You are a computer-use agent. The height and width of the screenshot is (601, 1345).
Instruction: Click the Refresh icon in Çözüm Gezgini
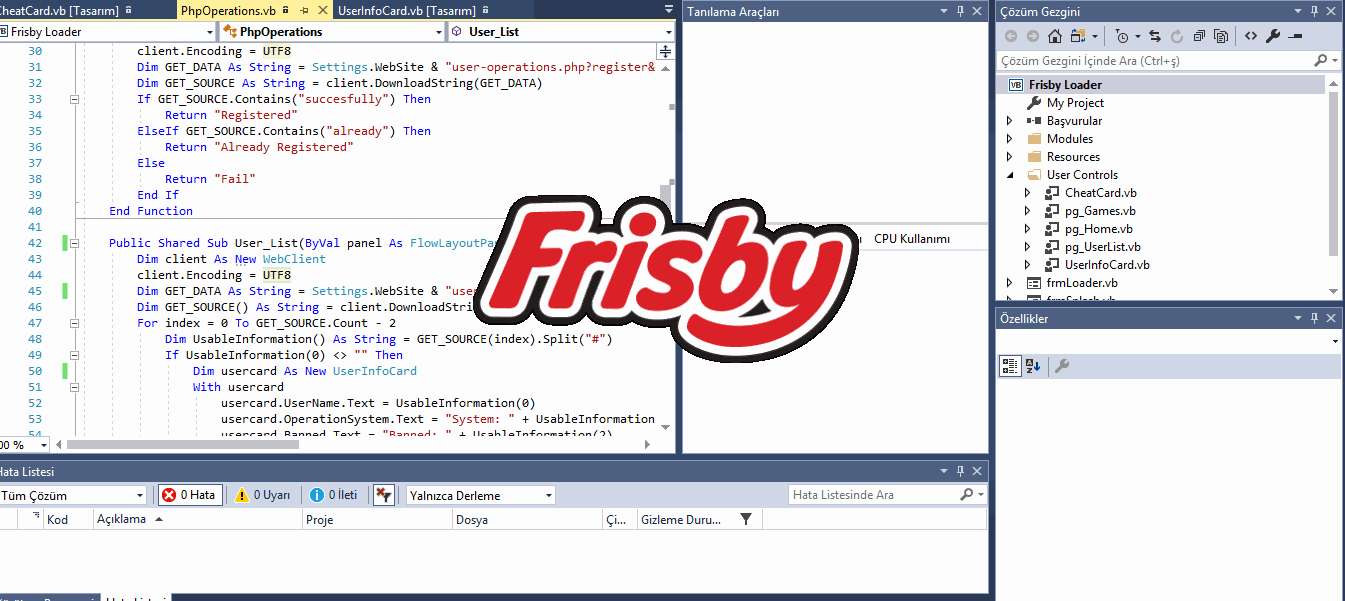point(1177,36)
